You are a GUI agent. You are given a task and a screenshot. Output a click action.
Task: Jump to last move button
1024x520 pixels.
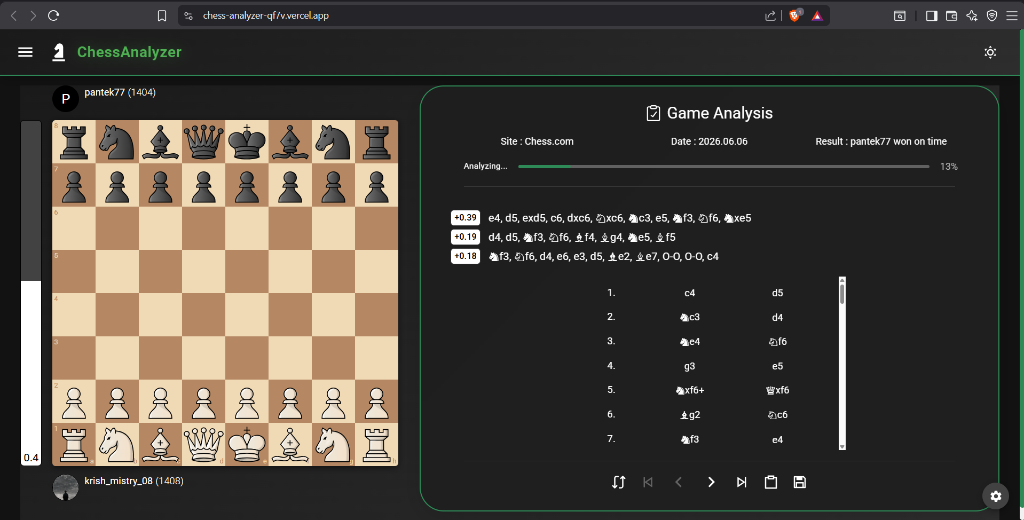click(741, 482)
